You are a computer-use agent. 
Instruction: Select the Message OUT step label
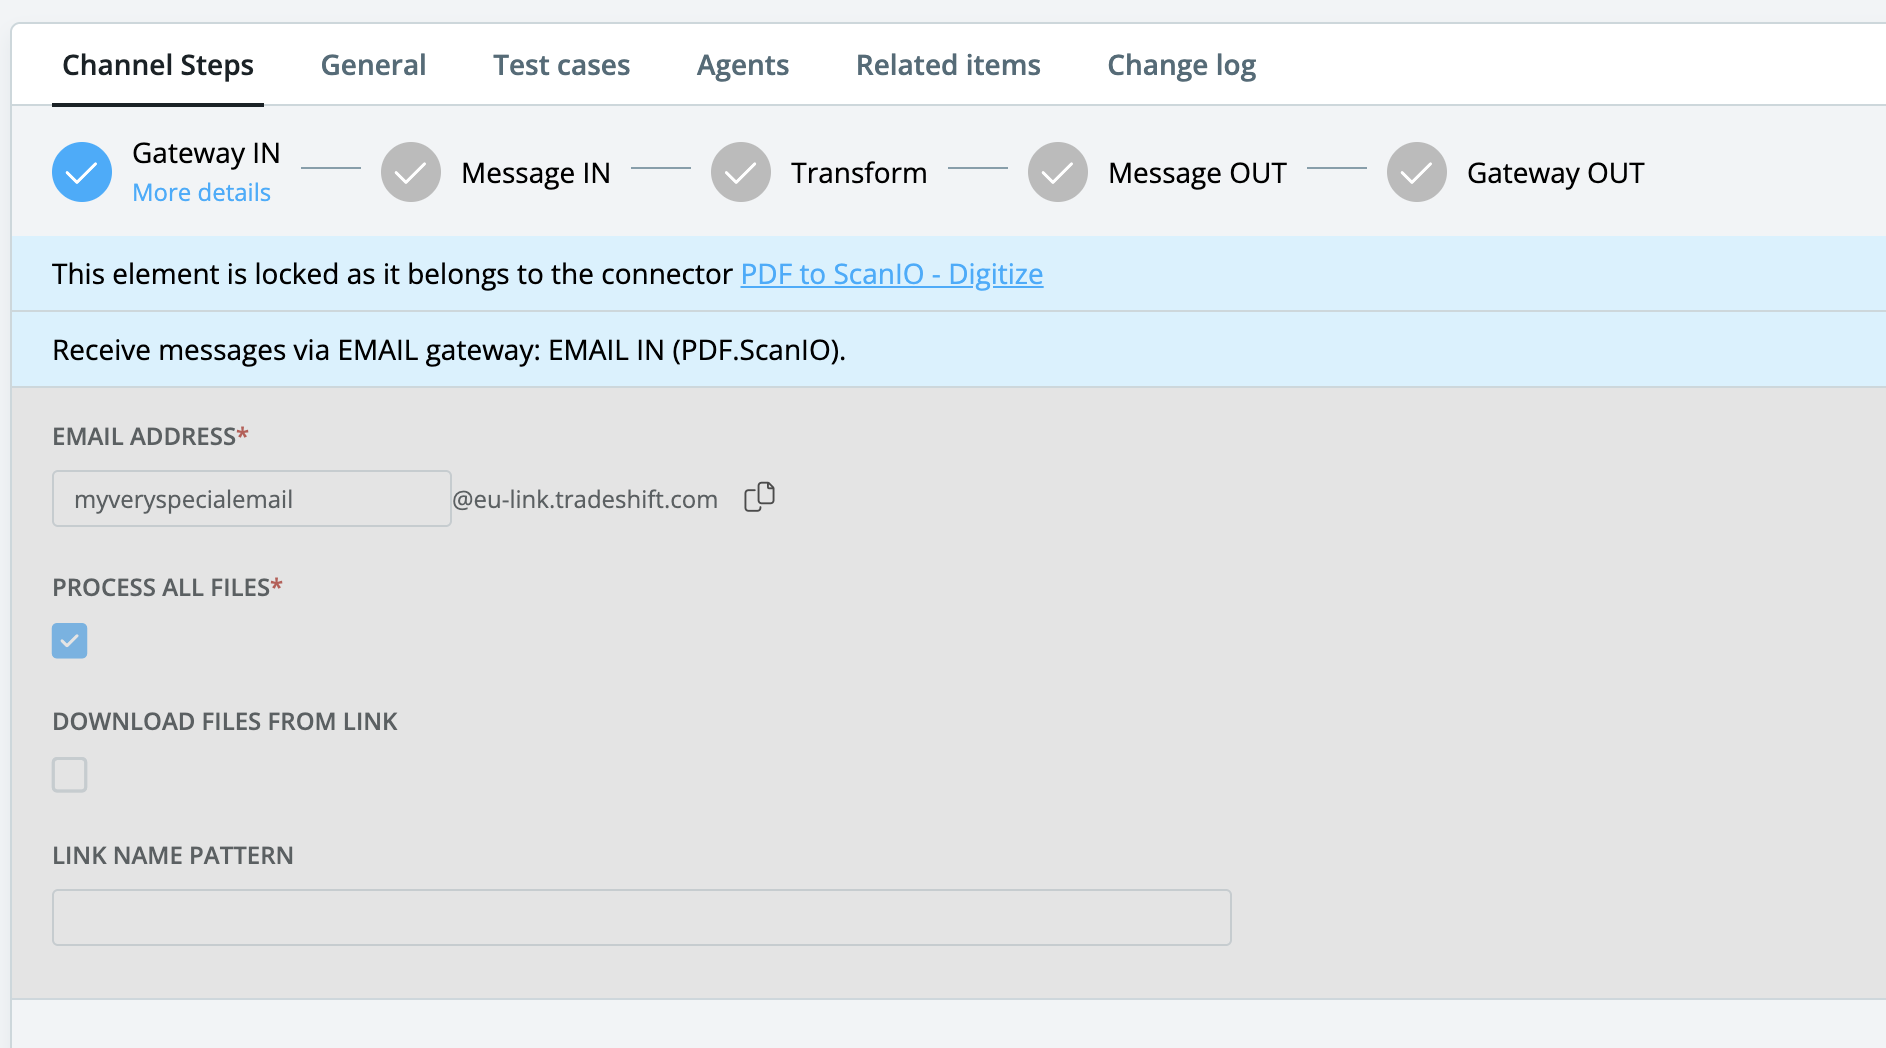coord(1197,173)
